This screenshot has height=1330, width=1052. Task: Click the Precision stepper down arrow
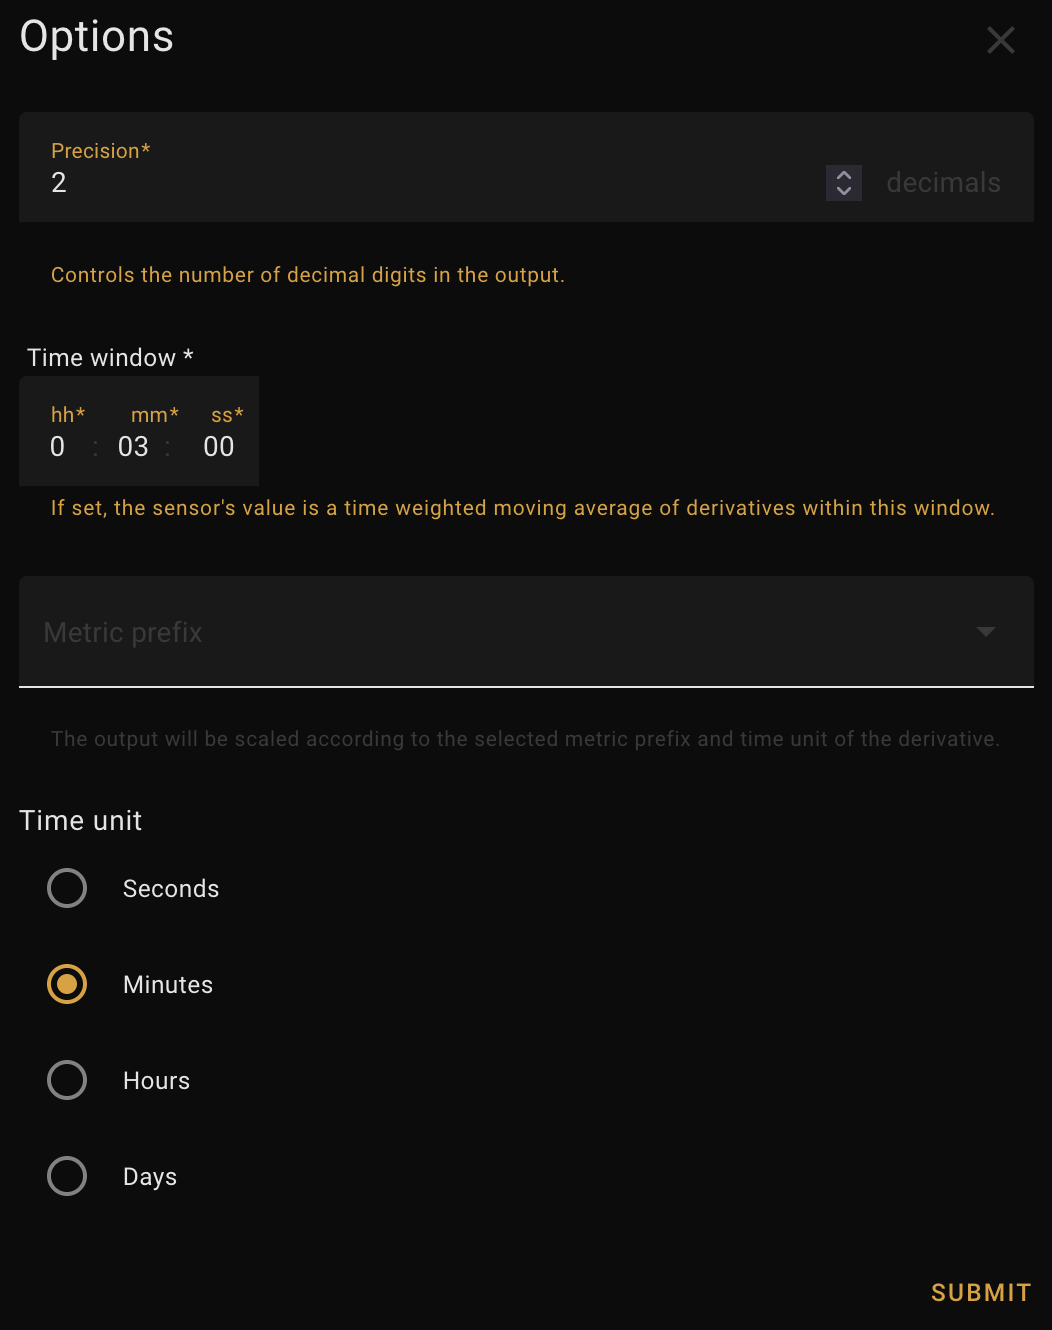(x=843, y=191)
